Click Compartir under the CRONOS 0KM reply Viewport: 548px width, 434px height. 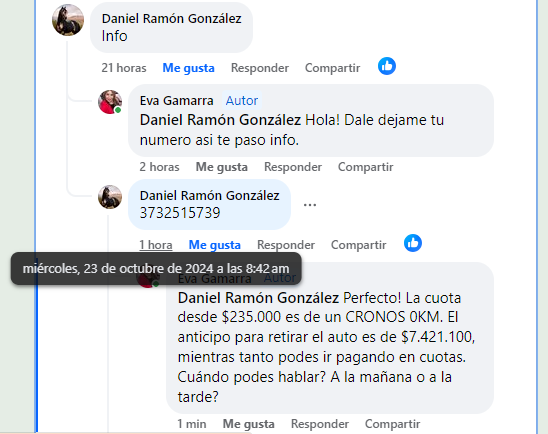pyautogui.click(x=392, y=424)
